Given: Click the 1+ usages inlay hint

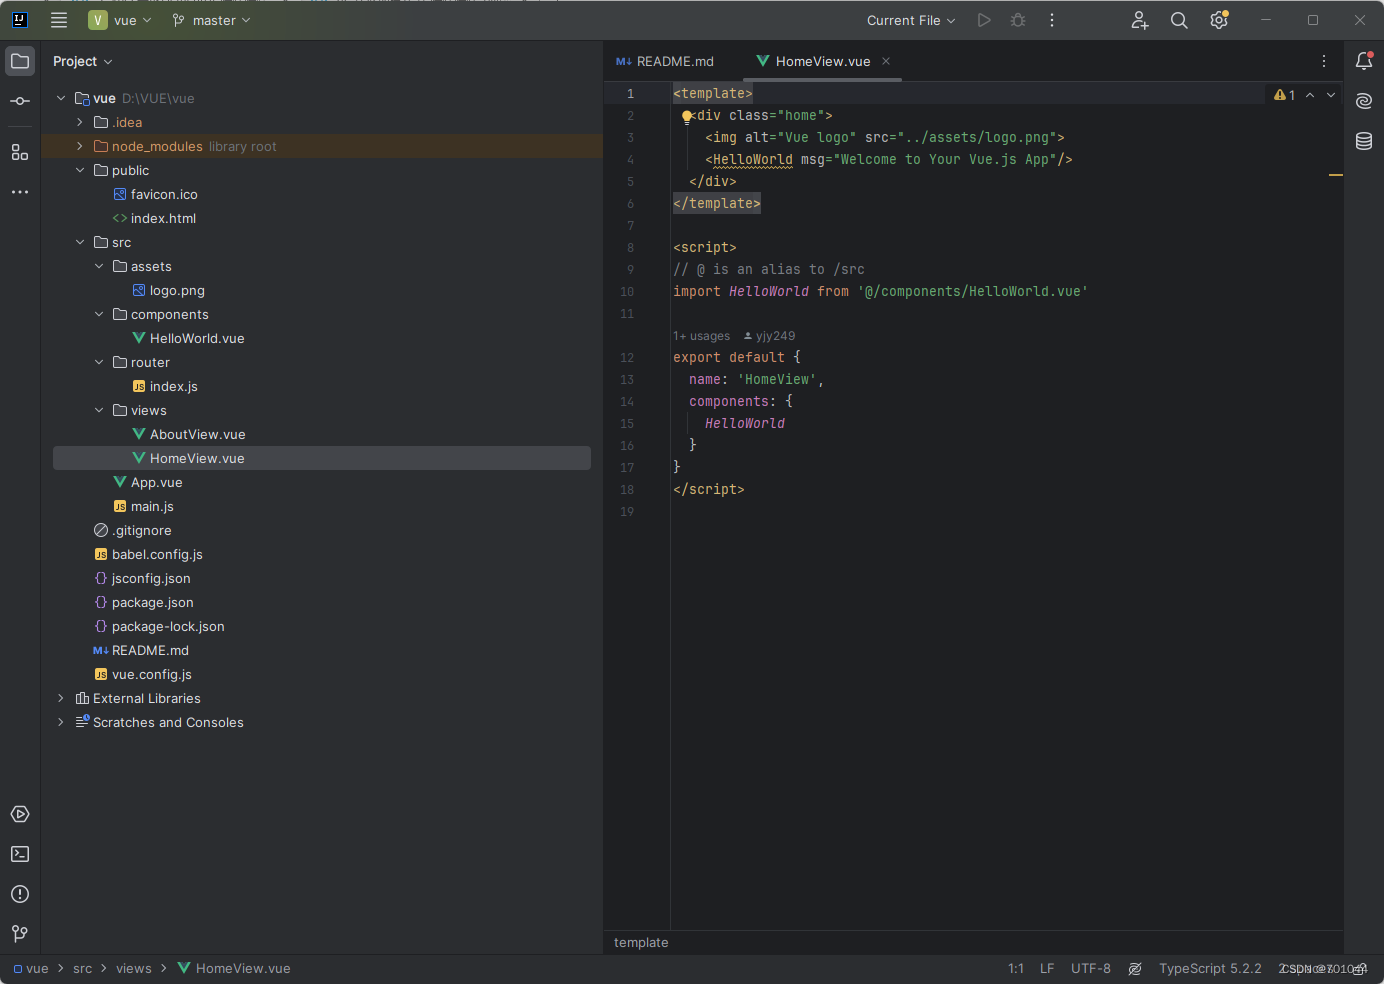Looking at the screenshot, I should click(x=701, y=336).
